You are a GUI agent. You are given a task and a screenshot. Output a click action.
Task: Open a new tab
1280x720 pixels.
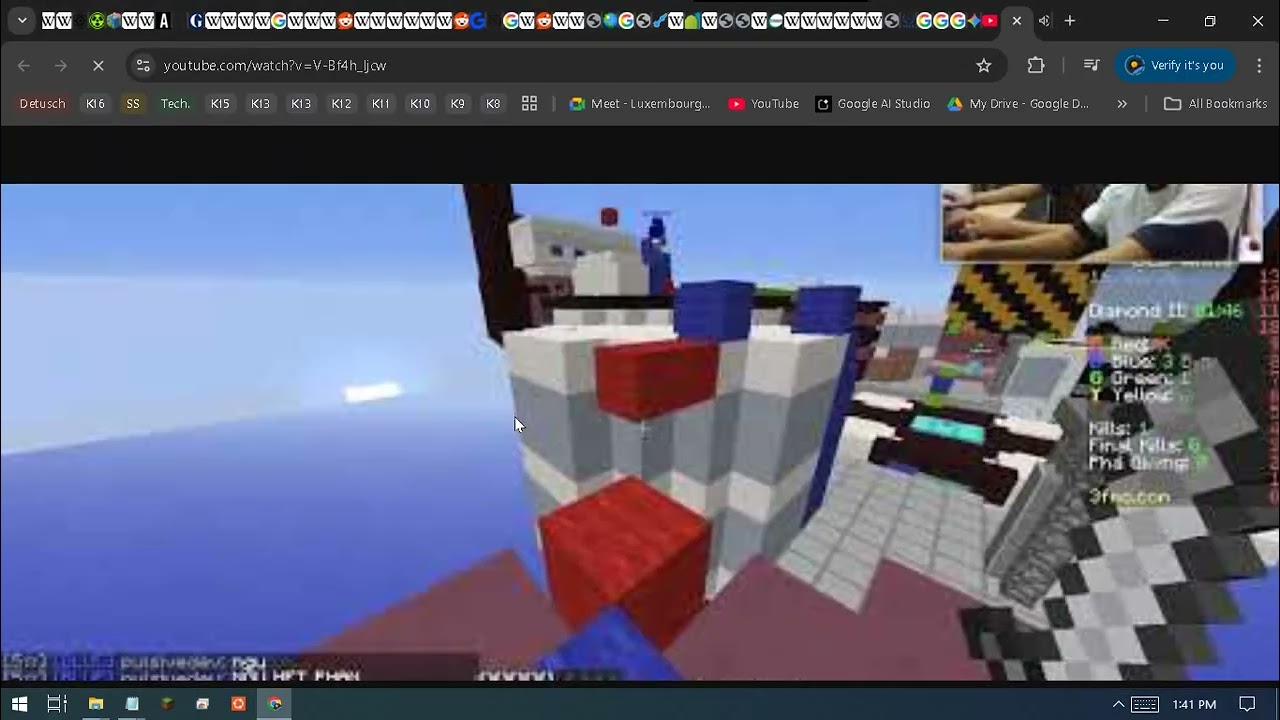1070,21
